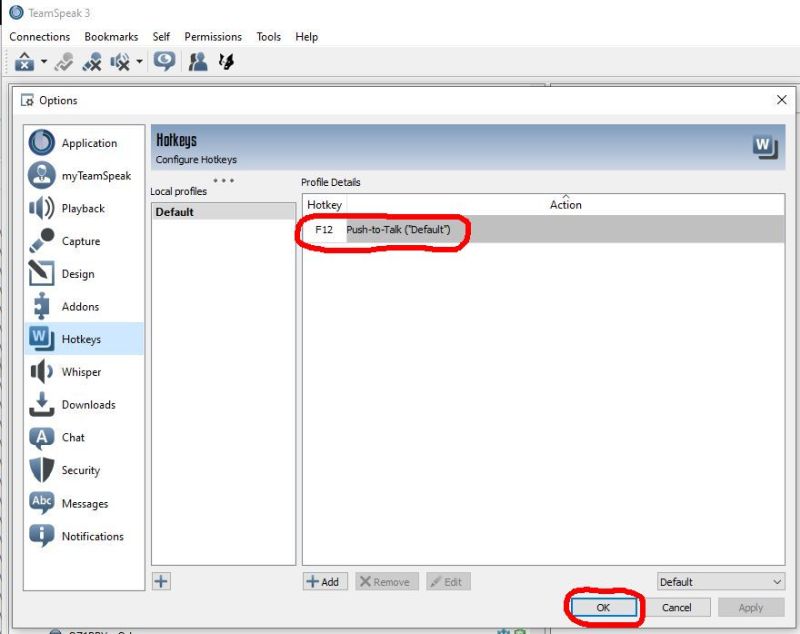Open the Default profile dropdown
The width and height of the screenshot is (800, 634).
[720, 581]
